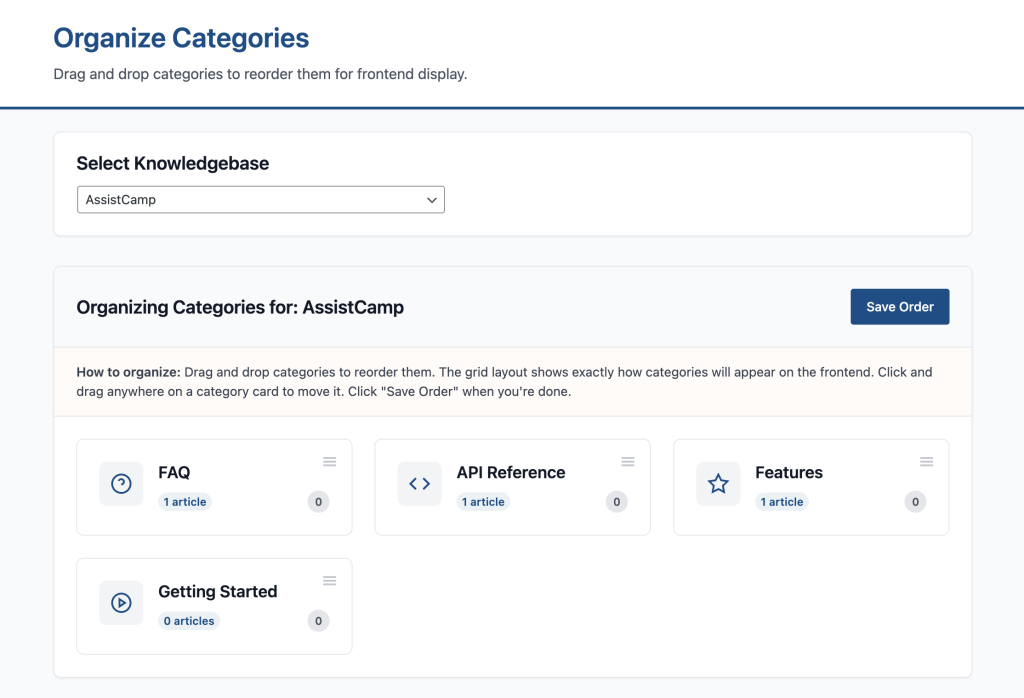This screenshot has height=698, width=1024.
Task: Click the count badge on FAQ card
Action: tap(318, 502)
